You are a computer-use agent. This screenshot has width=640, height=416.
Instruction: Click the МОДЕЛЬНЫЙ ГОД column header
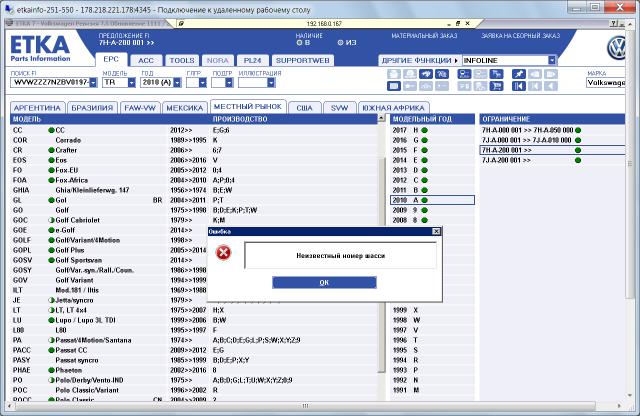(432, 119)
